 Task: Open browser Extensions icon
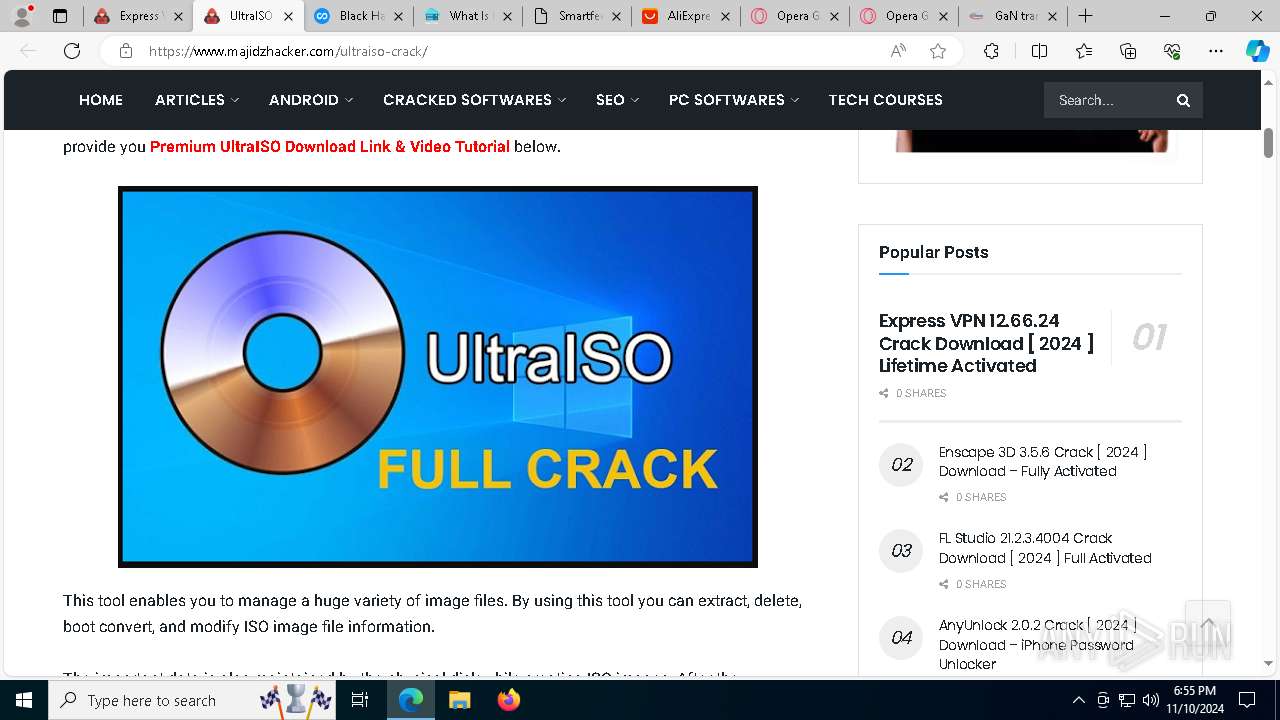pos(991,51)
